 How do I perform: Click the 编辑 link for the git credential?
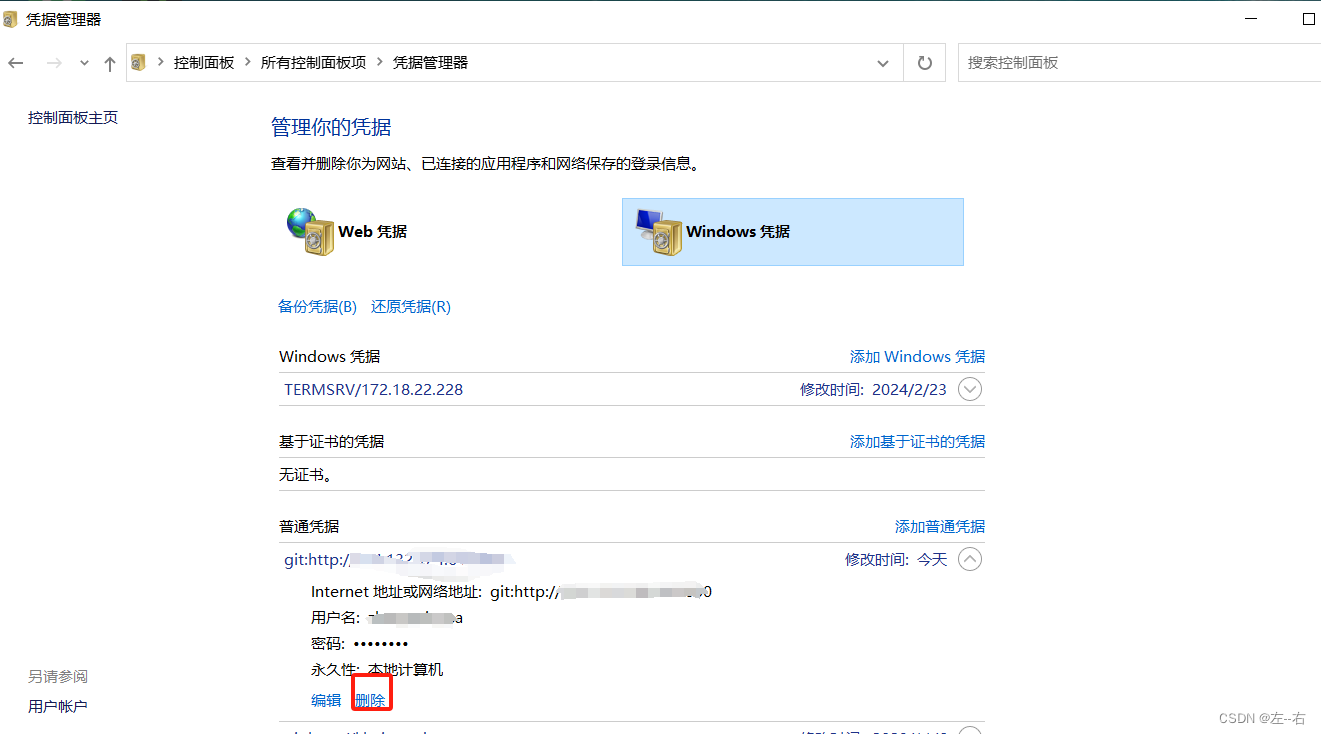pyautogui.click(x=325, y=700)
